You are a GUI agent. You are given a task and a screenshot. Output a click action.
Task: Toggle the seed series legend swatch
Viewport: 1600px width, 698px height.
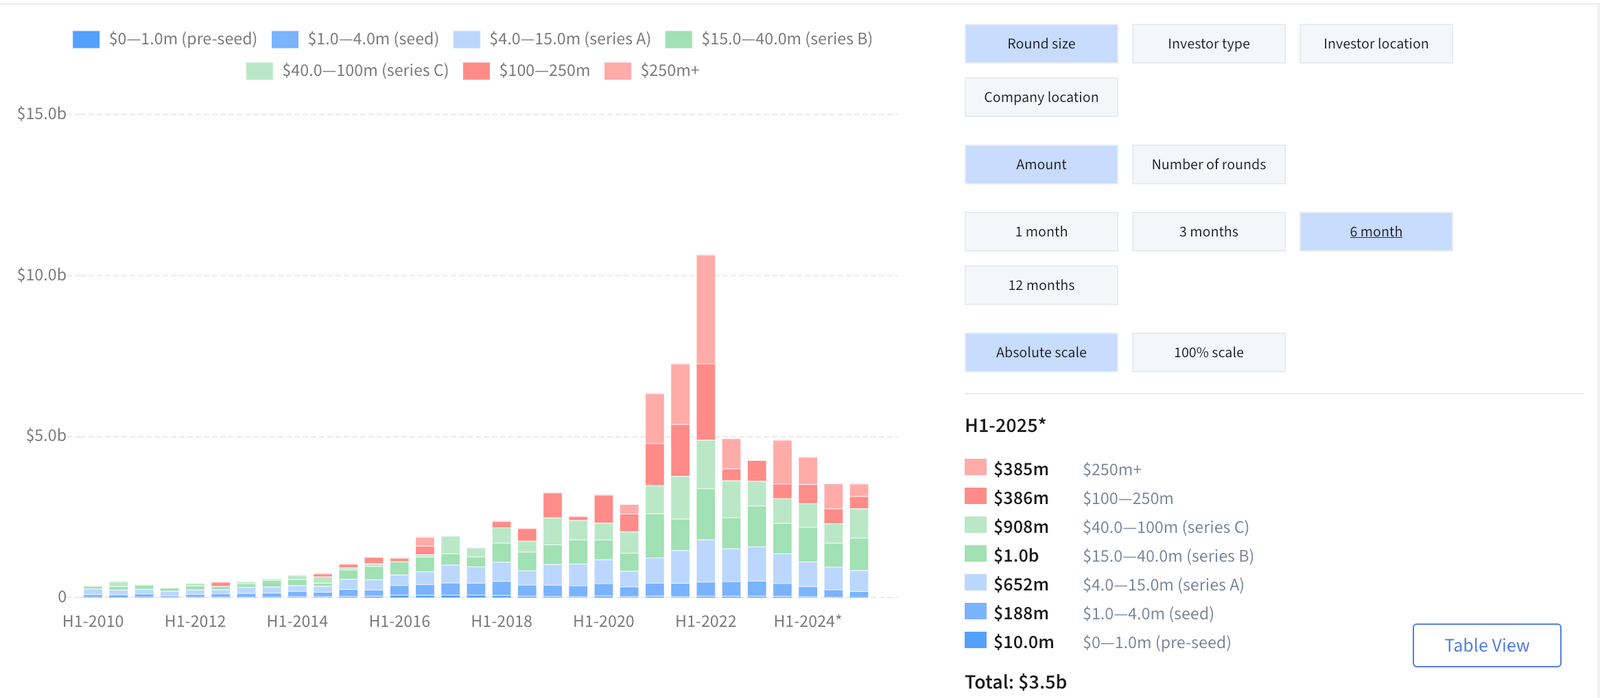(285, 39)
